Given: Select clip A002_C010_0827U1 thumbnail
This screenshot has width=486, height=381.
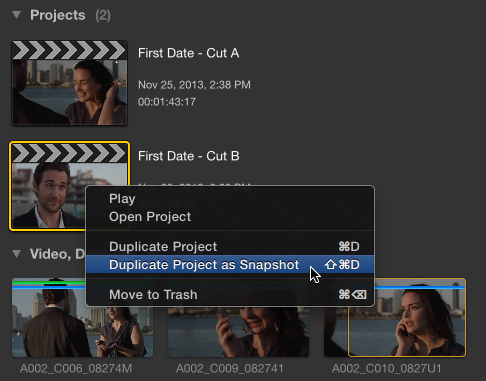Looking at the screenshot, I should click(x=395, y=318).
